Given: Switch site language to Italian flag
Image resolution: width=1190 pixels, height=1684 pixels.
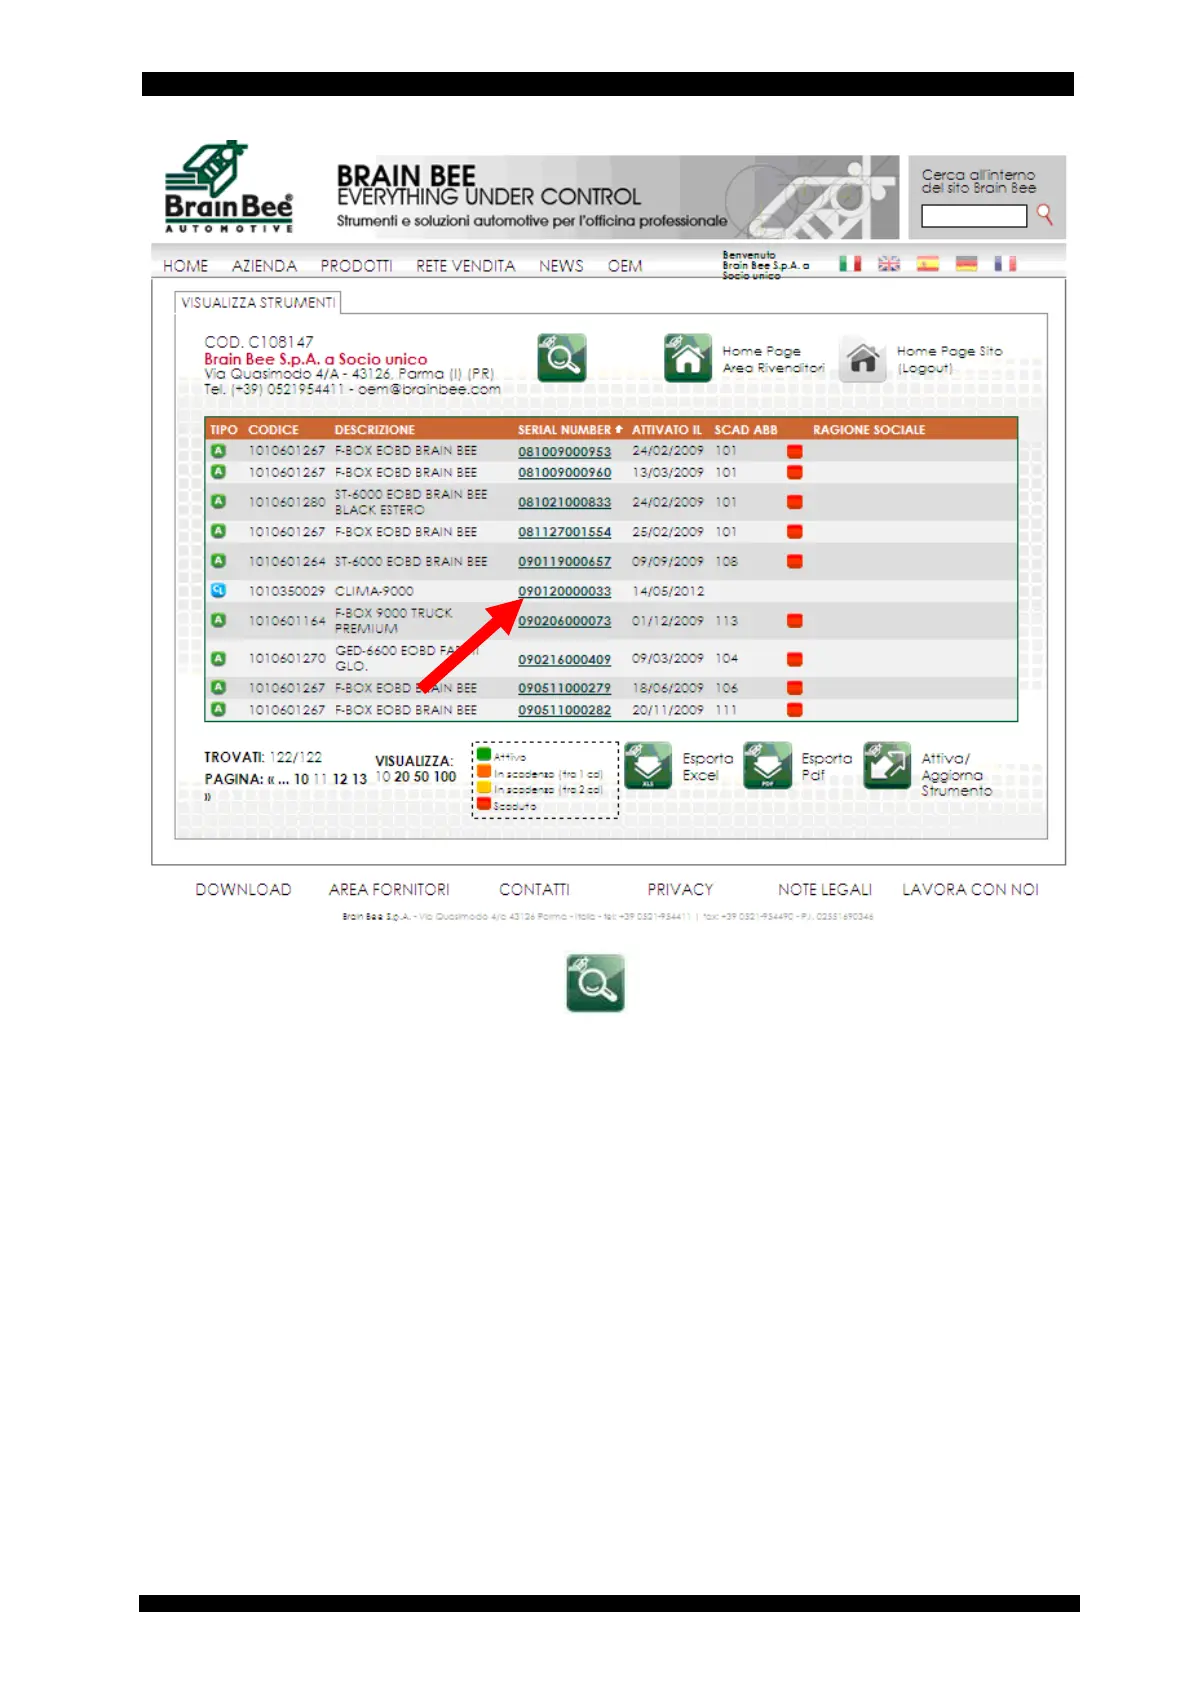Looking at the screenshot, I should pyautogui.click(x=849, y=264).
